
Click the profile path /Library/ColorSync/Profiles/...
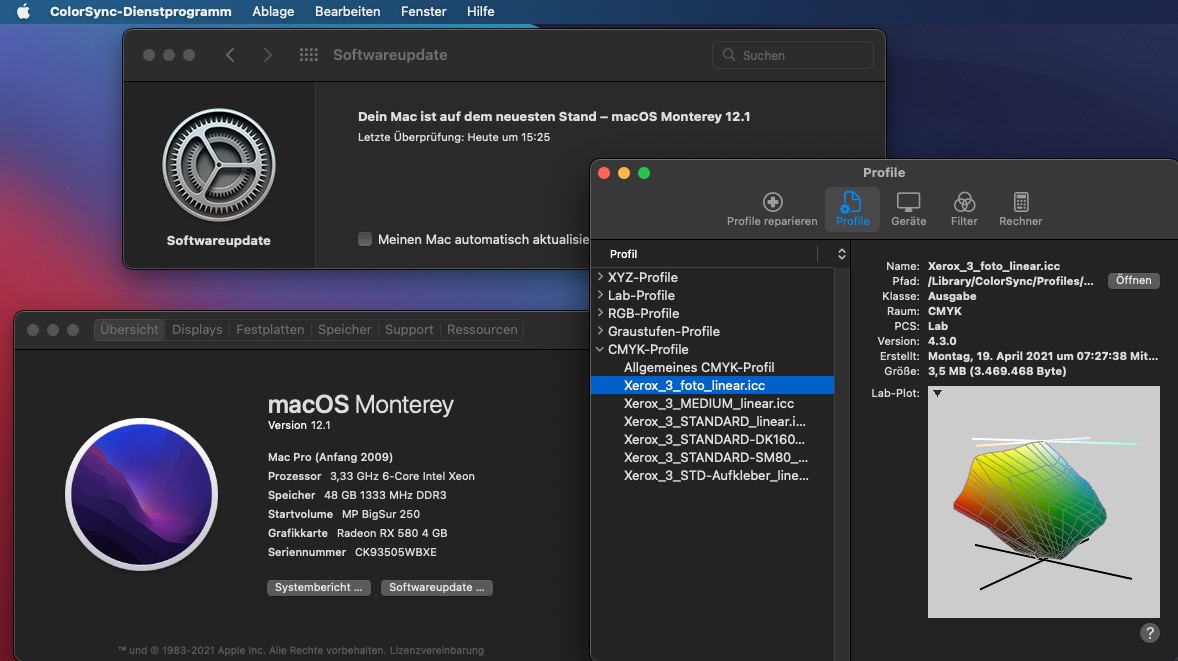click(1010, 281)
